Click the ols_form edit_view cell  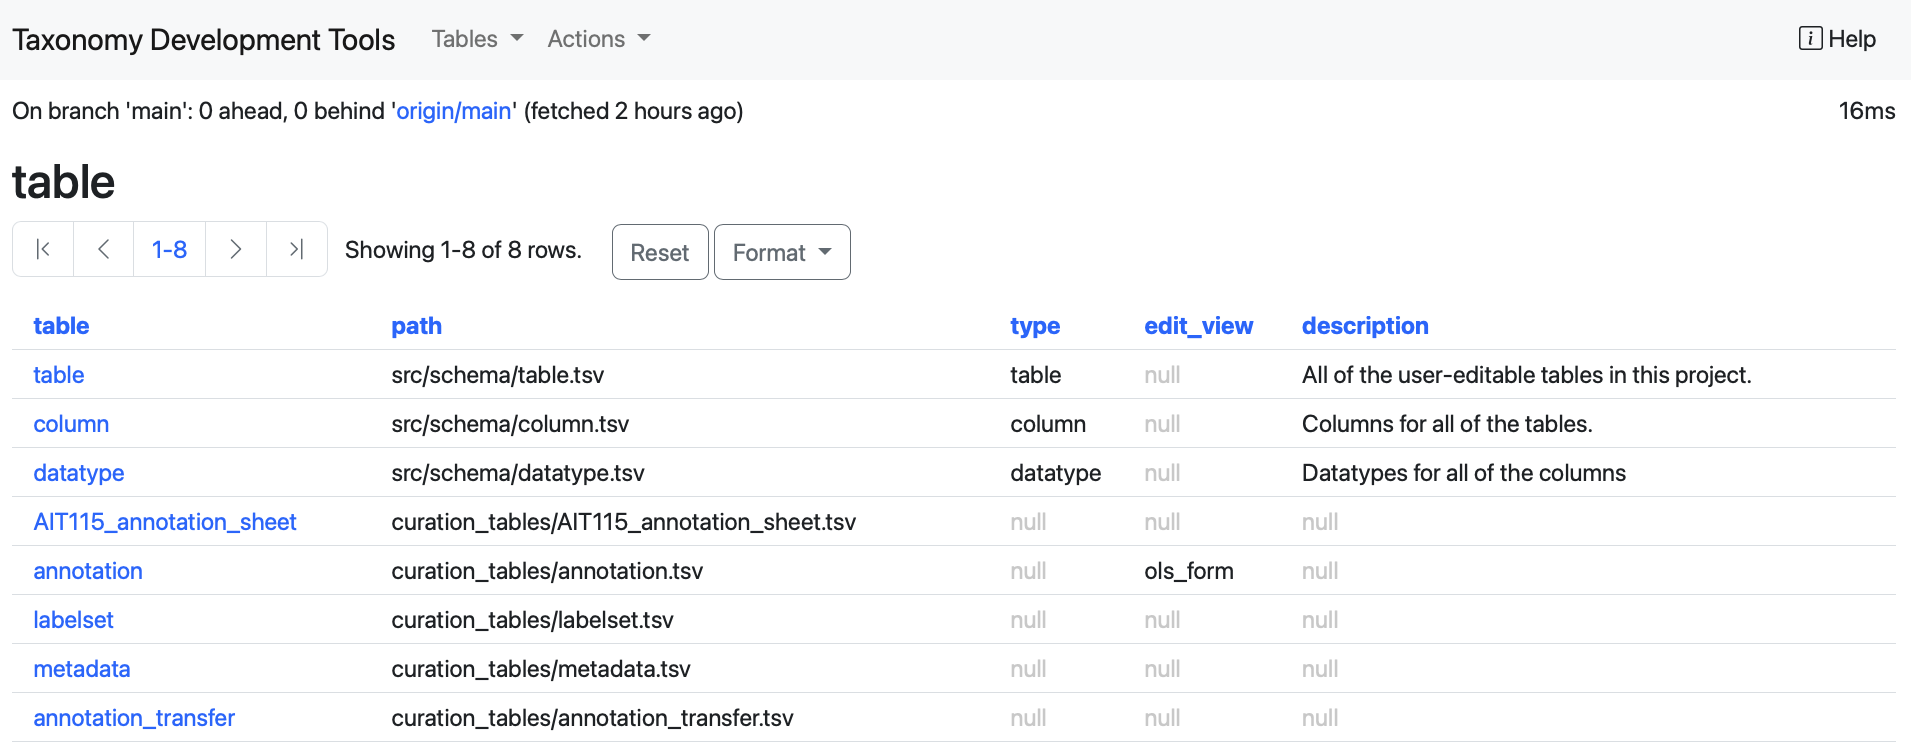coord(1189,571)
